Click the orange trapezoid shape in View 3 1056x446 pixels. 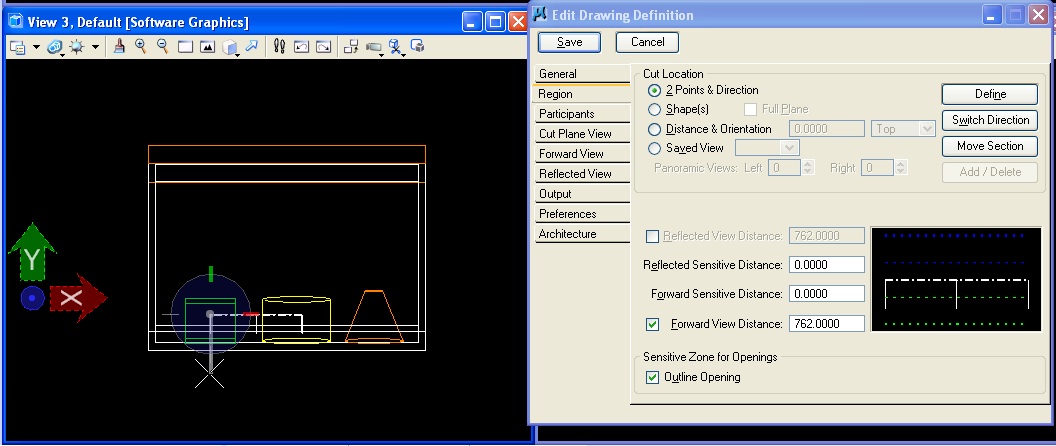[x=374, y=316]
